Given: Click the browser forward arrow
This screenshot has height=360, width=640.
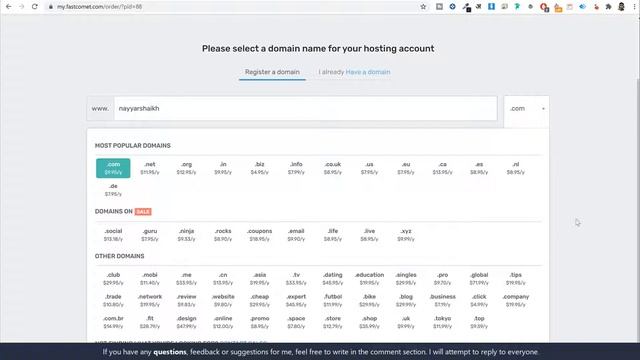Looking at the screenshot, I should pos(22,7).
